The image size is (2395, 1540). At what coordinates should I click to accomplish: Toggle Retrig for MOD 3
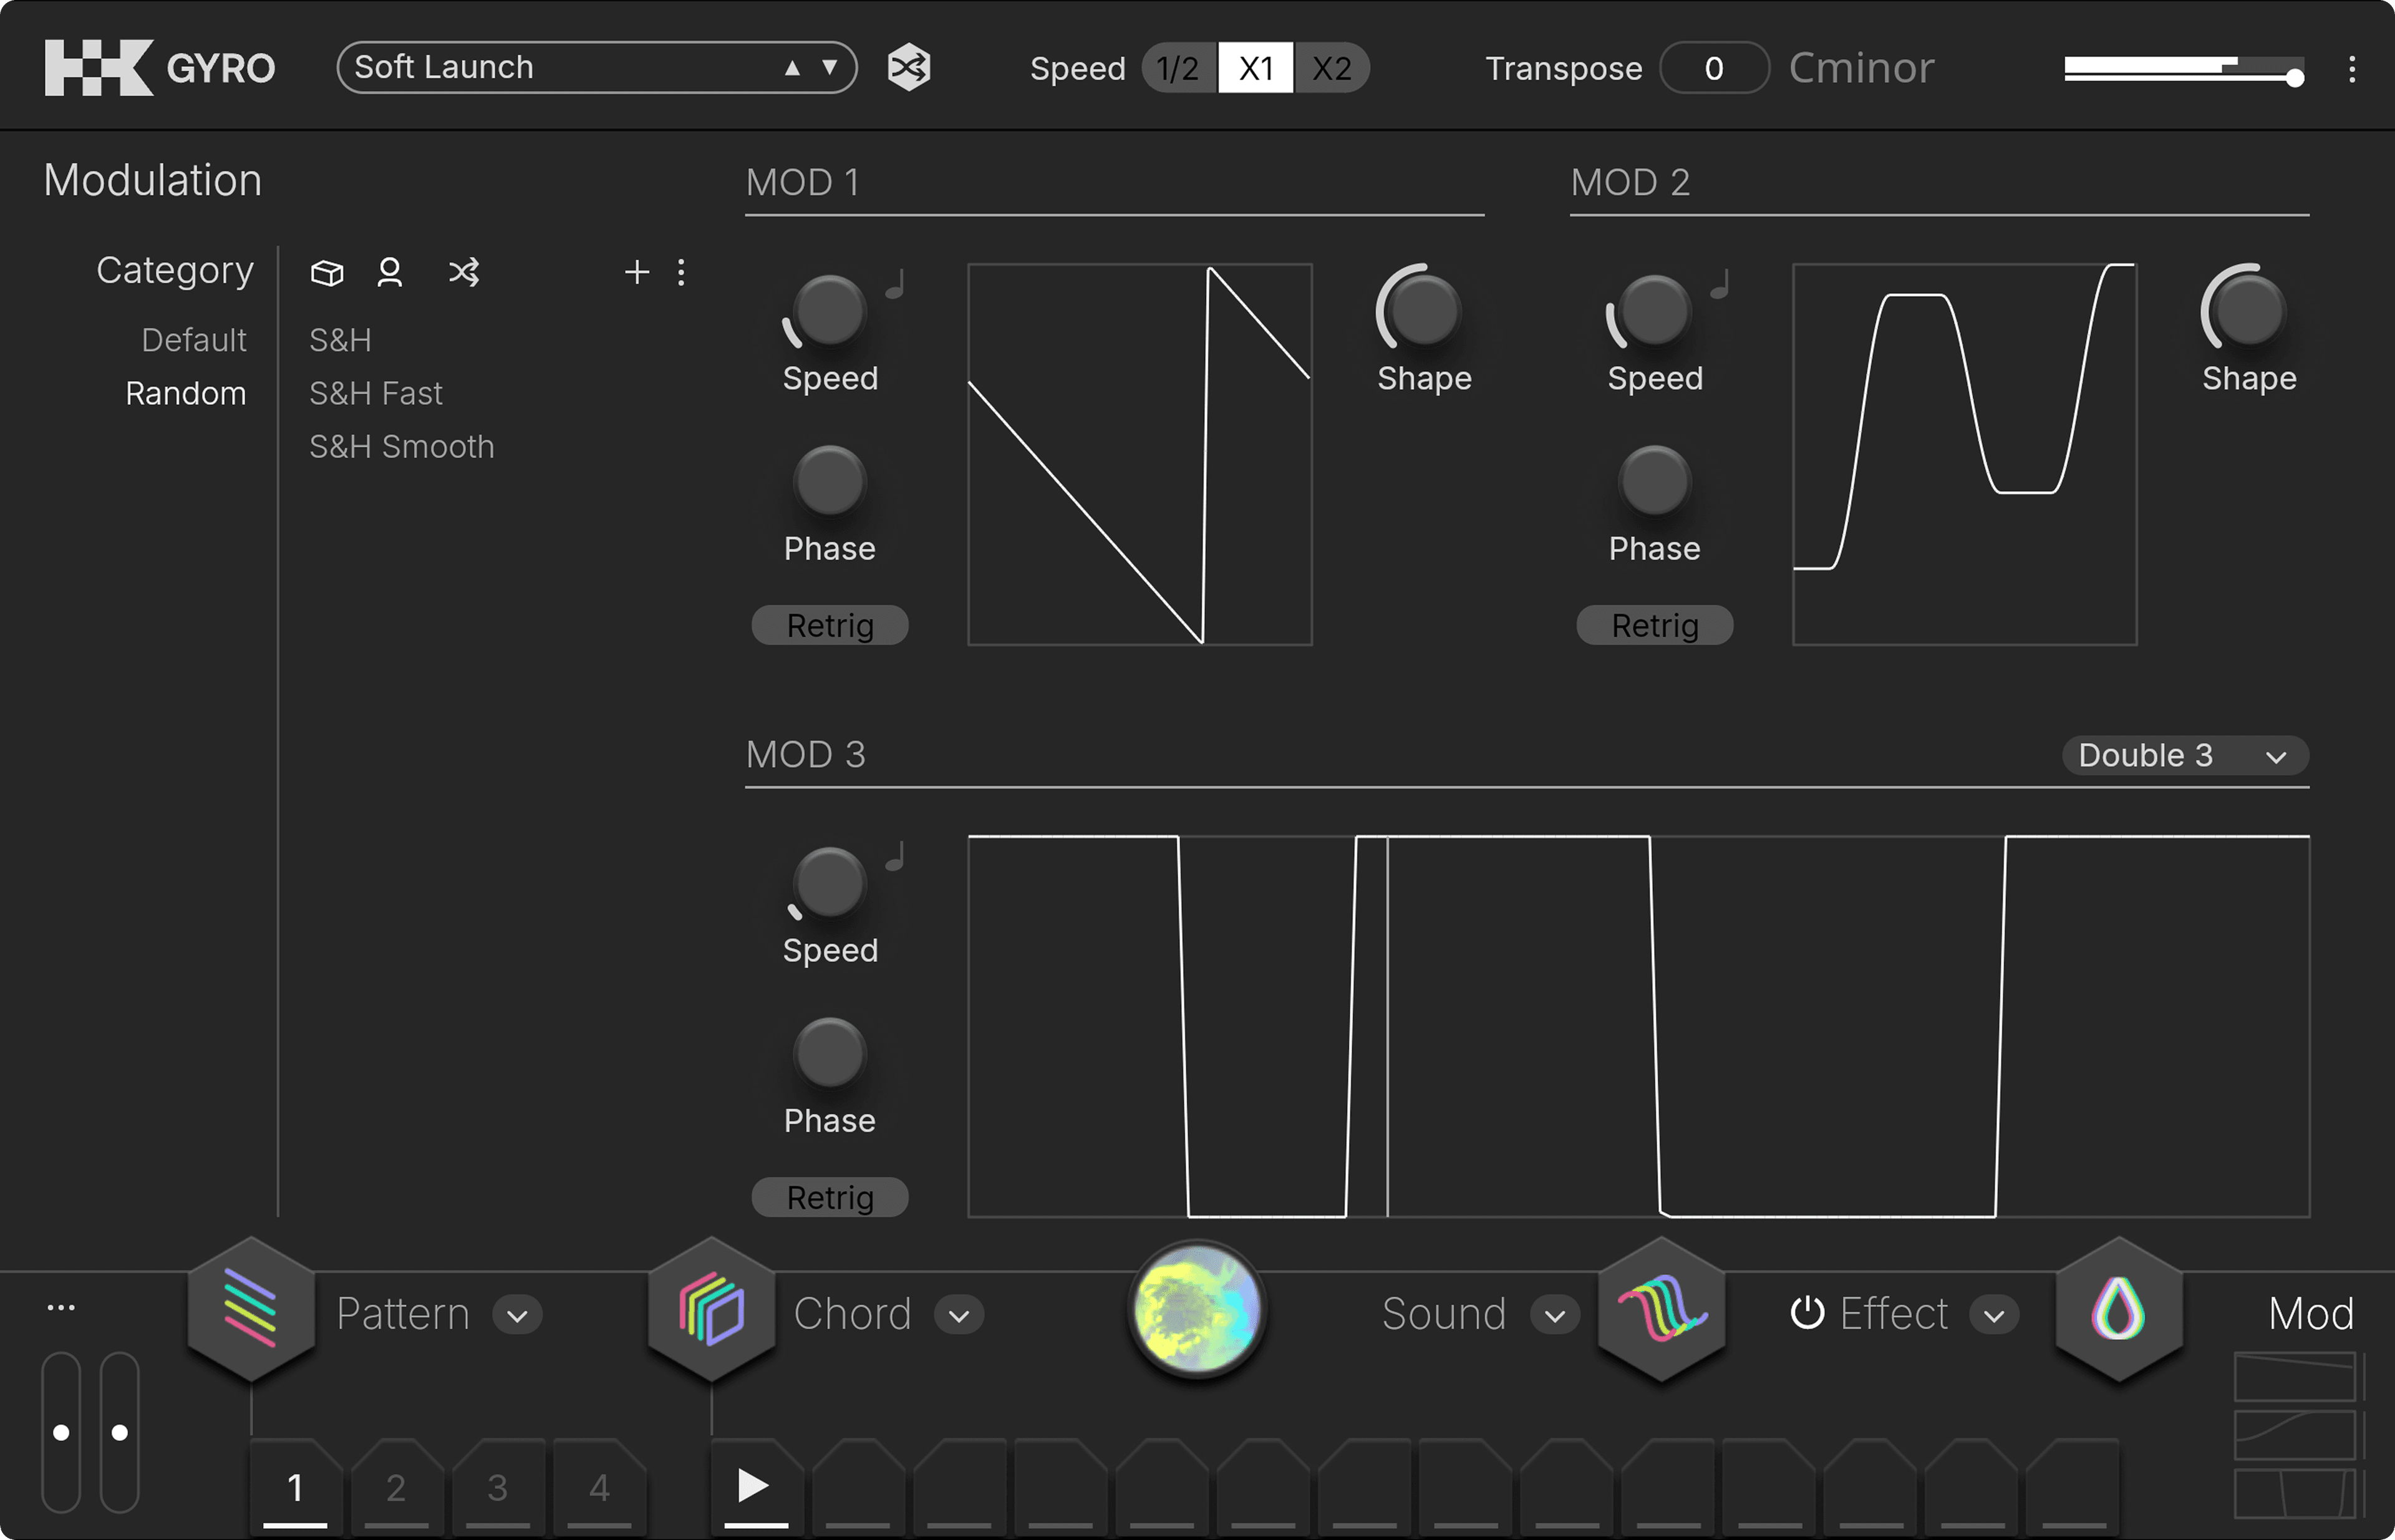point(829,1198)
